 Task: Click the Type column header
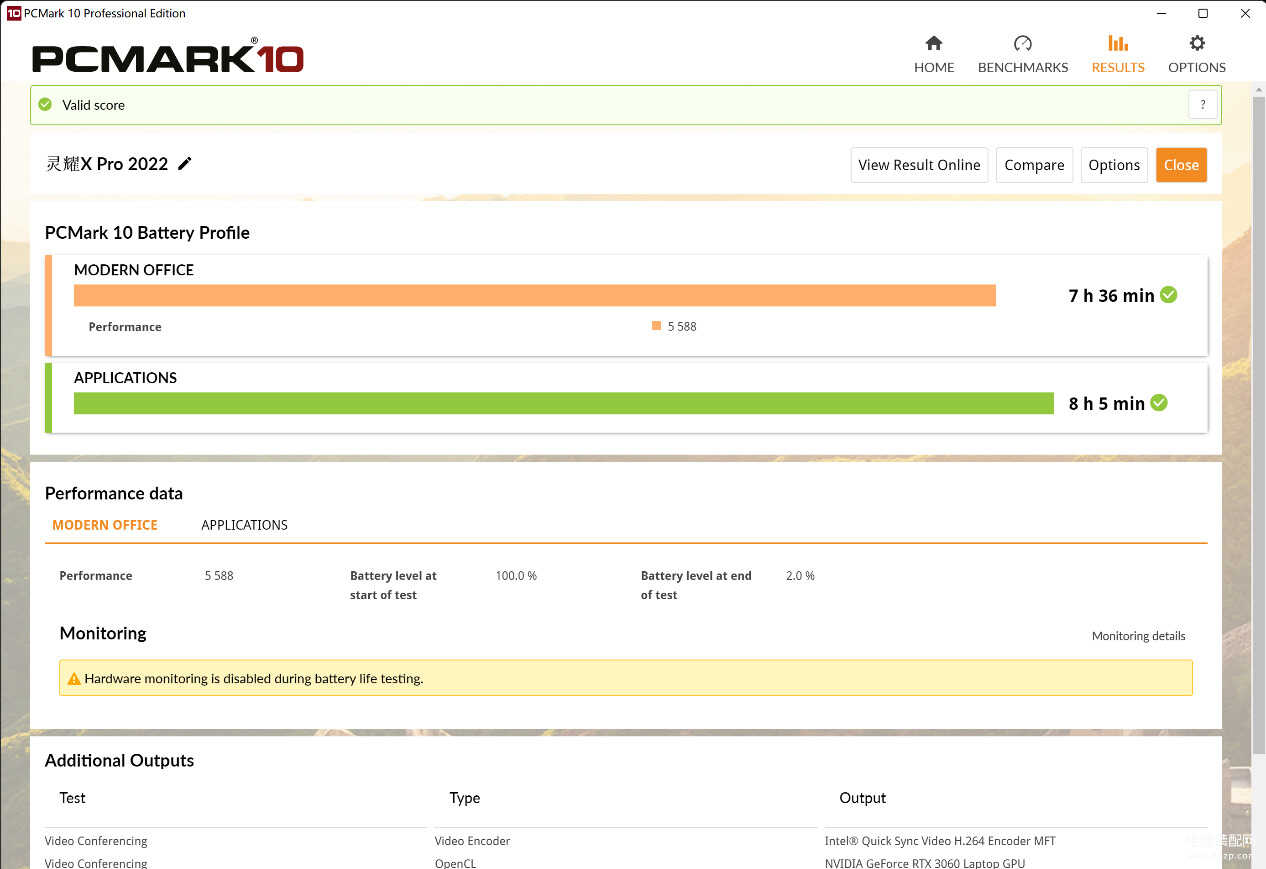464,798
